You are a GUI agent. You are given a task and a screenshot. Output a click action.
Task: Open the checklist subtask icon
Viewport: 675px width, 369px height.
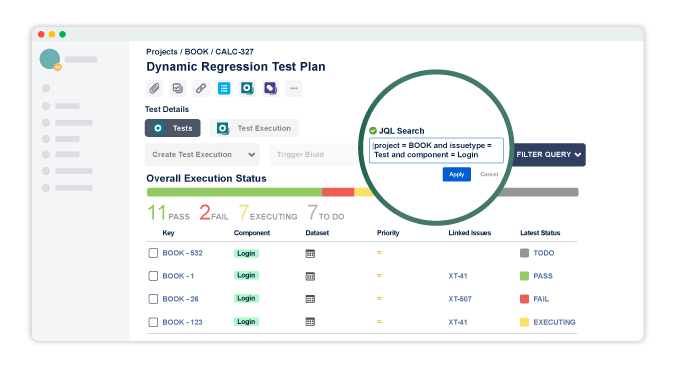[177, 89]
